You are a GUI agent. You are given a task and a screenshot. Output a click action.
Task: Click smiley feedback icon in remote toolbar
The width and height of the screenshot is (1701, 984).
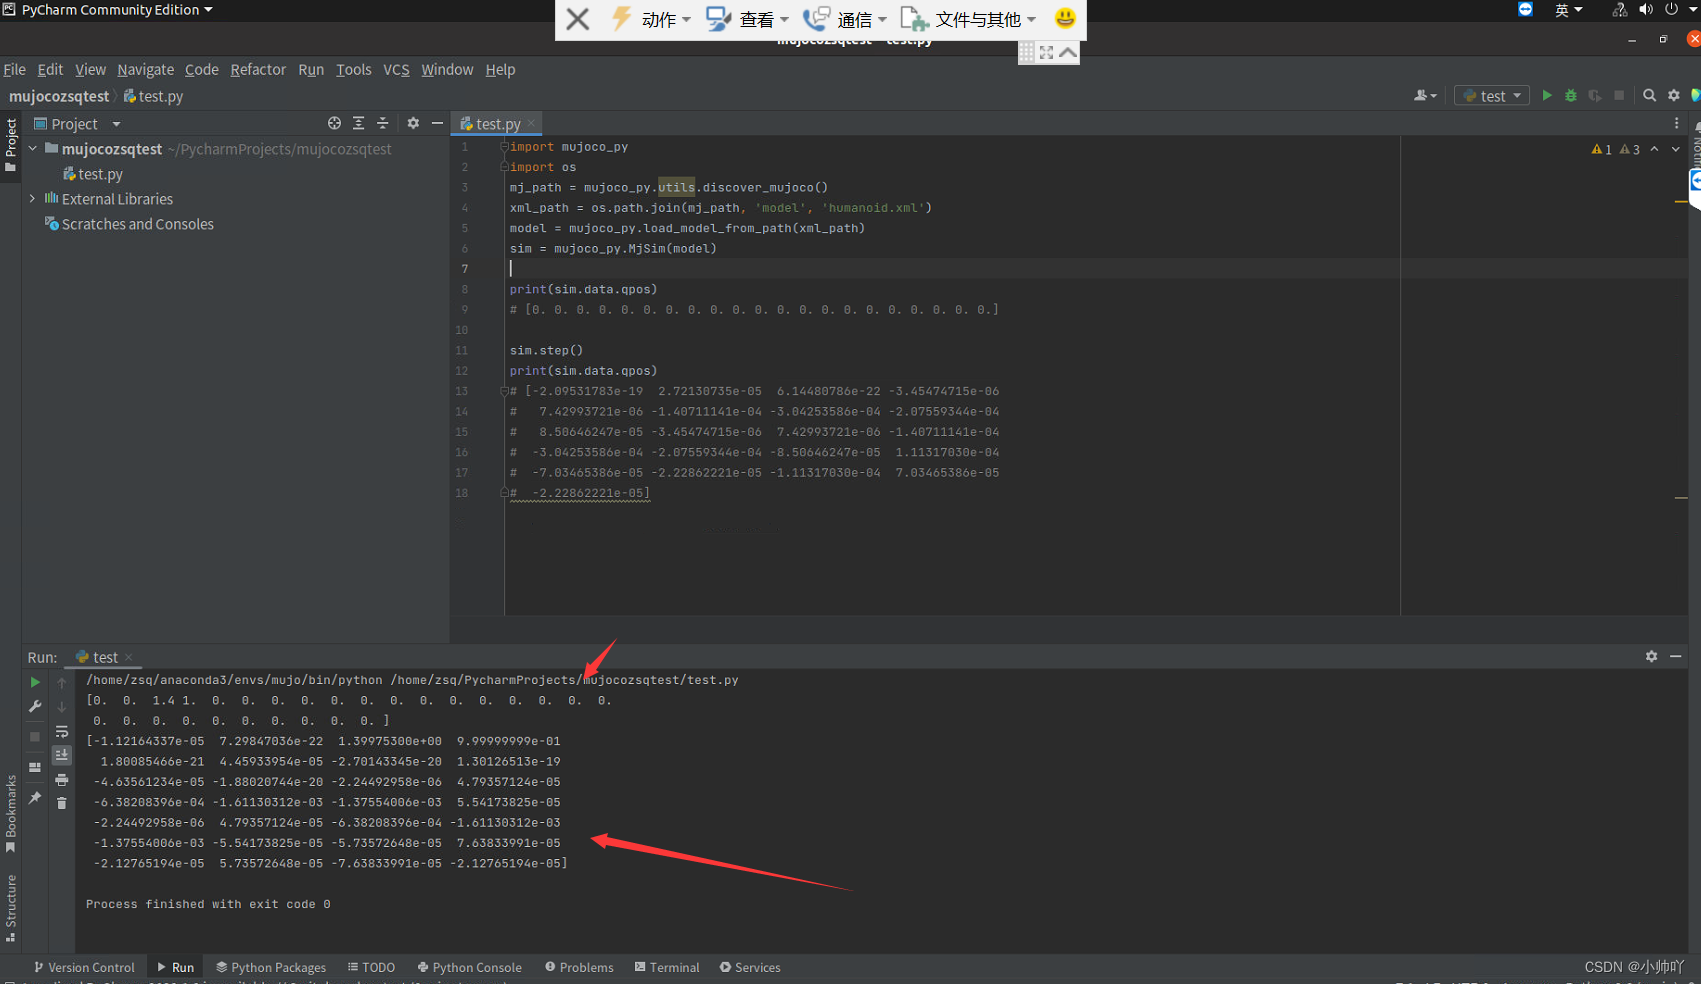[1065, 18]
